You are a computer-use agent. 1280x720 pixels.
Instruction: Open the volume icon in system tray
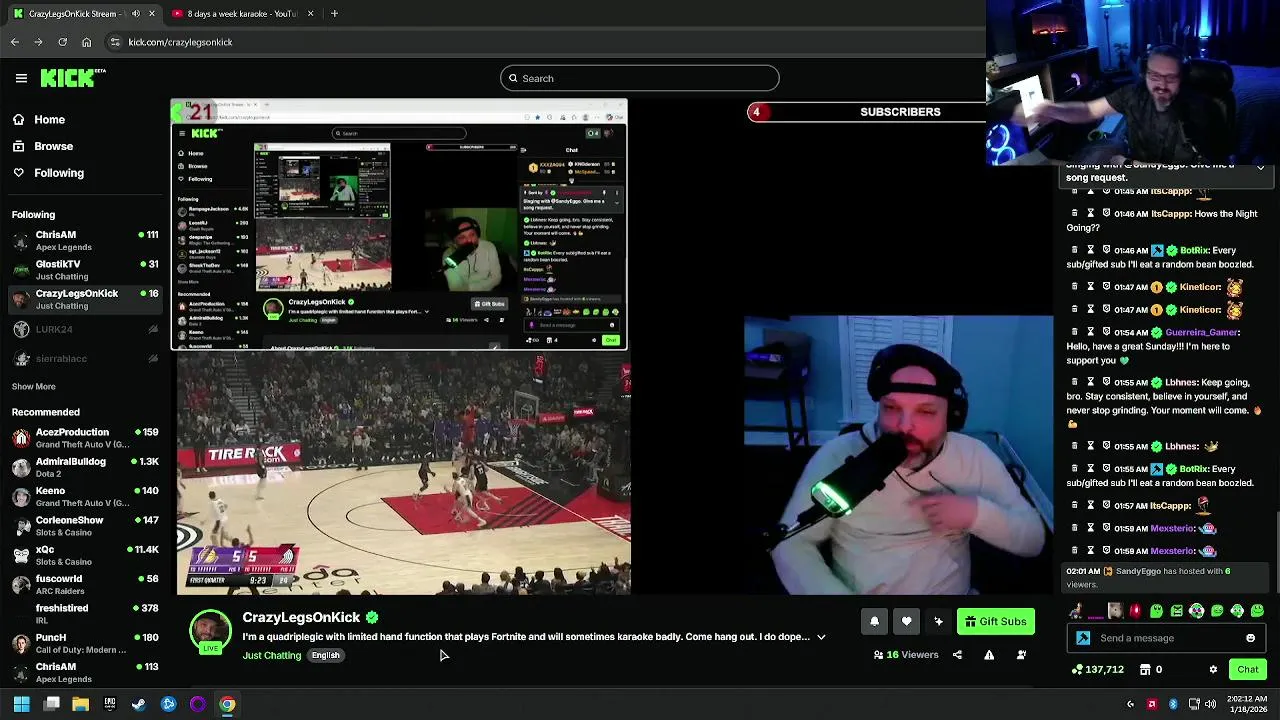pos(1211,704)
